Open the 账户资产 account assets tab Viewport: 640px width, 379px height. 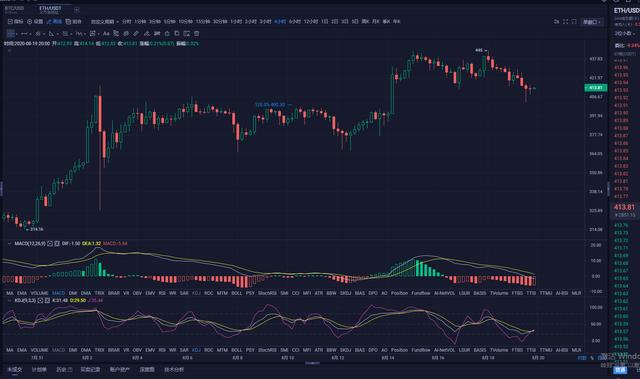tap(120, 370)
